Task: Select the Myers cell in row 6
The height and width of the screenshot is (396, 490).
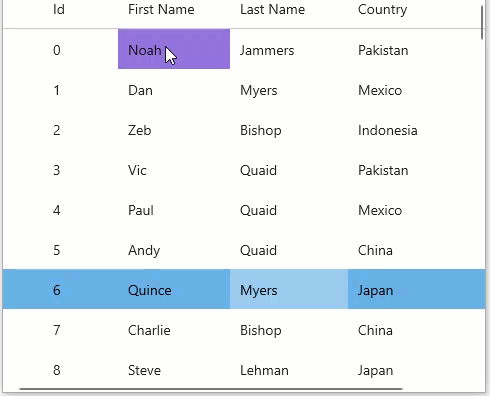Action: tap(289, 289)
